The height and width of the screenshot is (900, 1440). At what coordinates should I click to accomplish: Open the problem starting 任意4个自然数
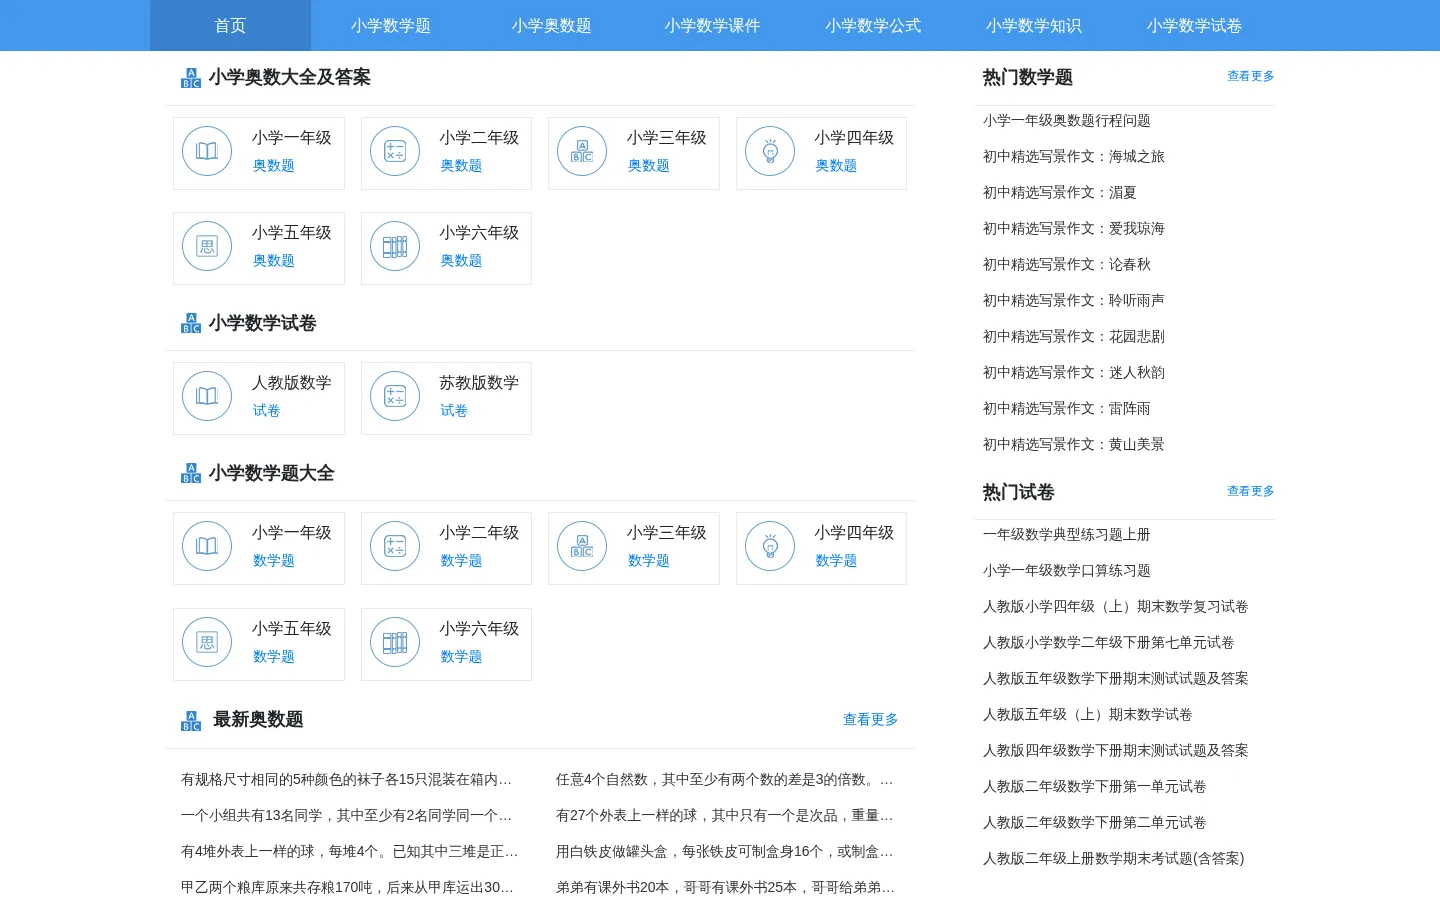tap(725, 780)
